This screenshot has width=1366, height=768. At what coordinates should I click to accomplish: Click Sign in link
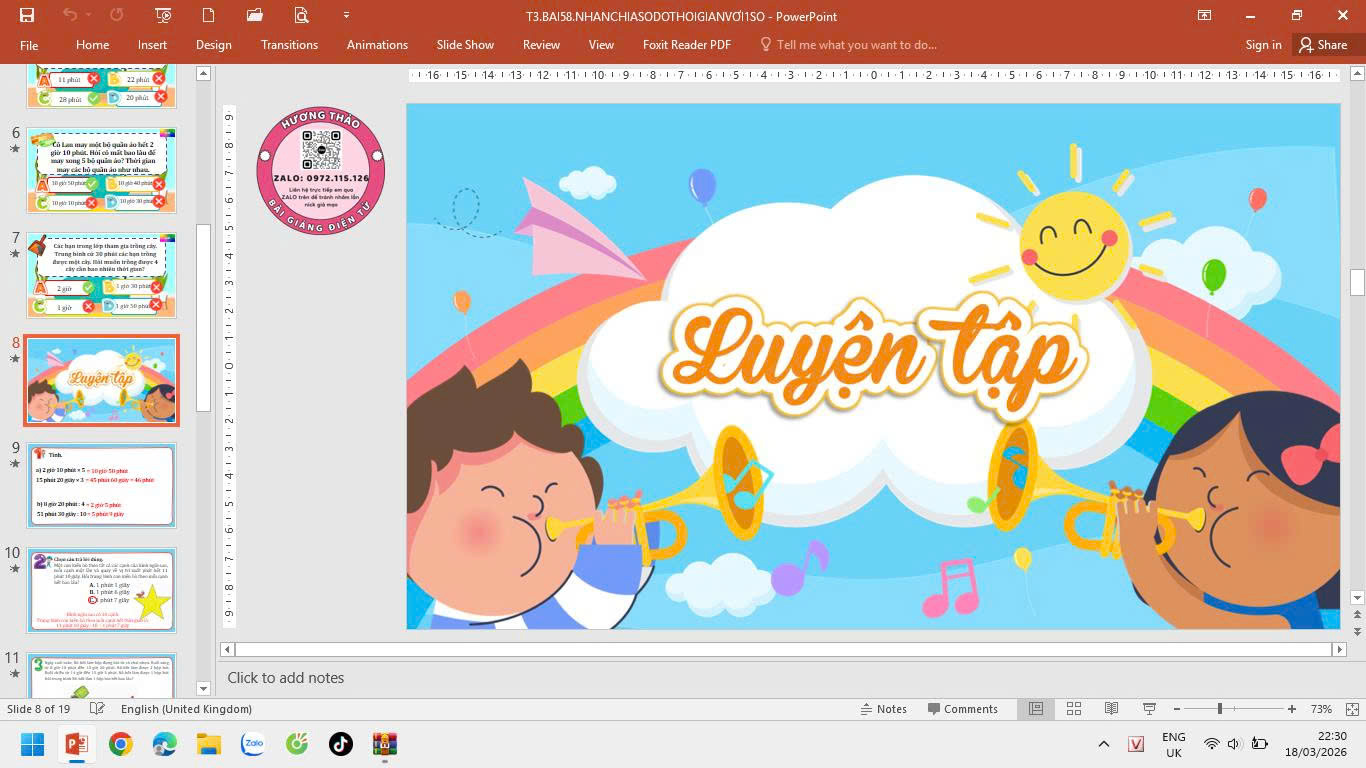tap(1263, 45)
